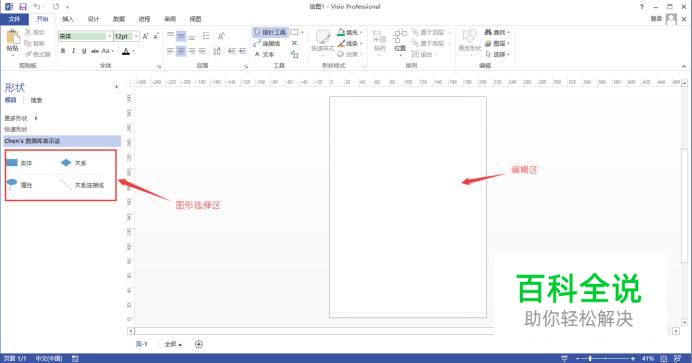Decrease font size with smaller A icon

(156, 36)
